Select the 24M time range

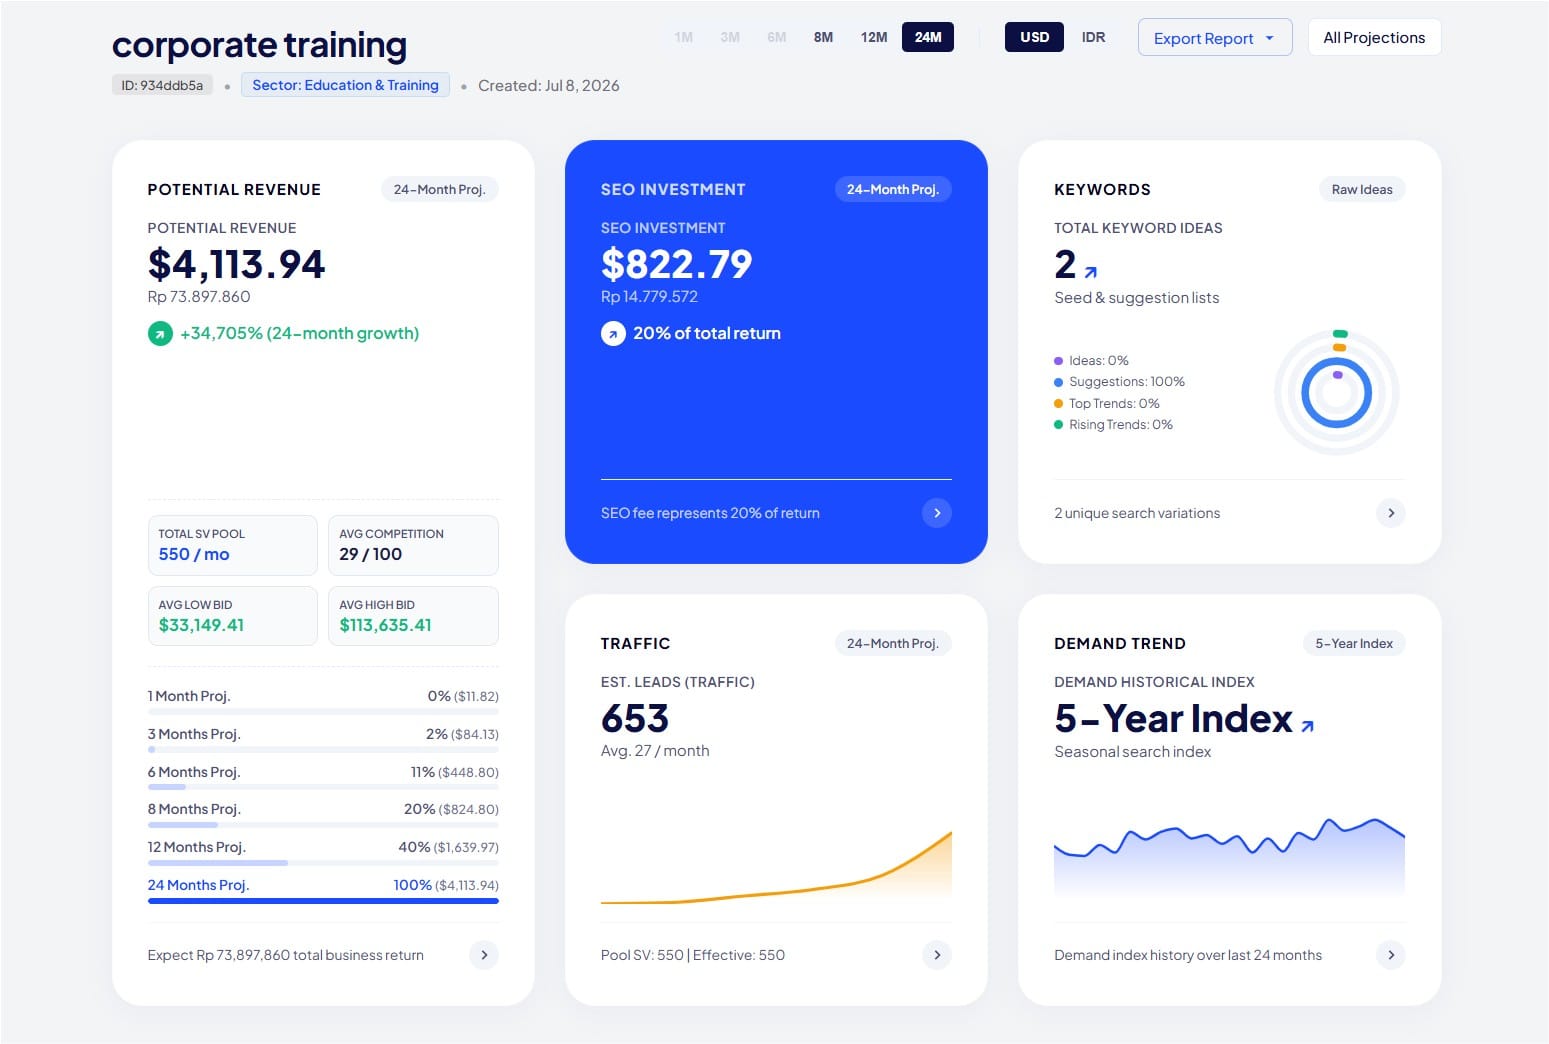coord(928,37)
